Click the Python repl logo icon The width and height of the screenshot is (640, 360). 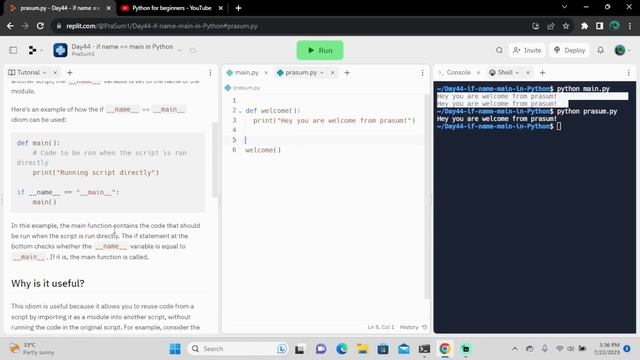click(x=60, y=50)
